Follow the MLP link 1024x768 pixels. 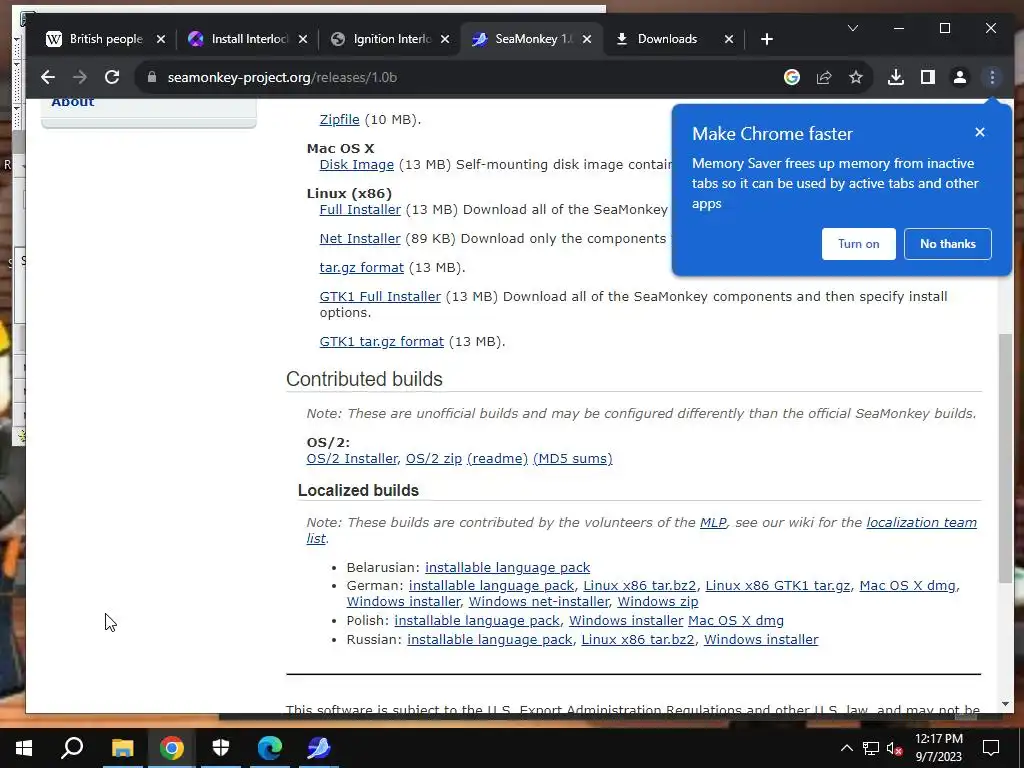713,522
